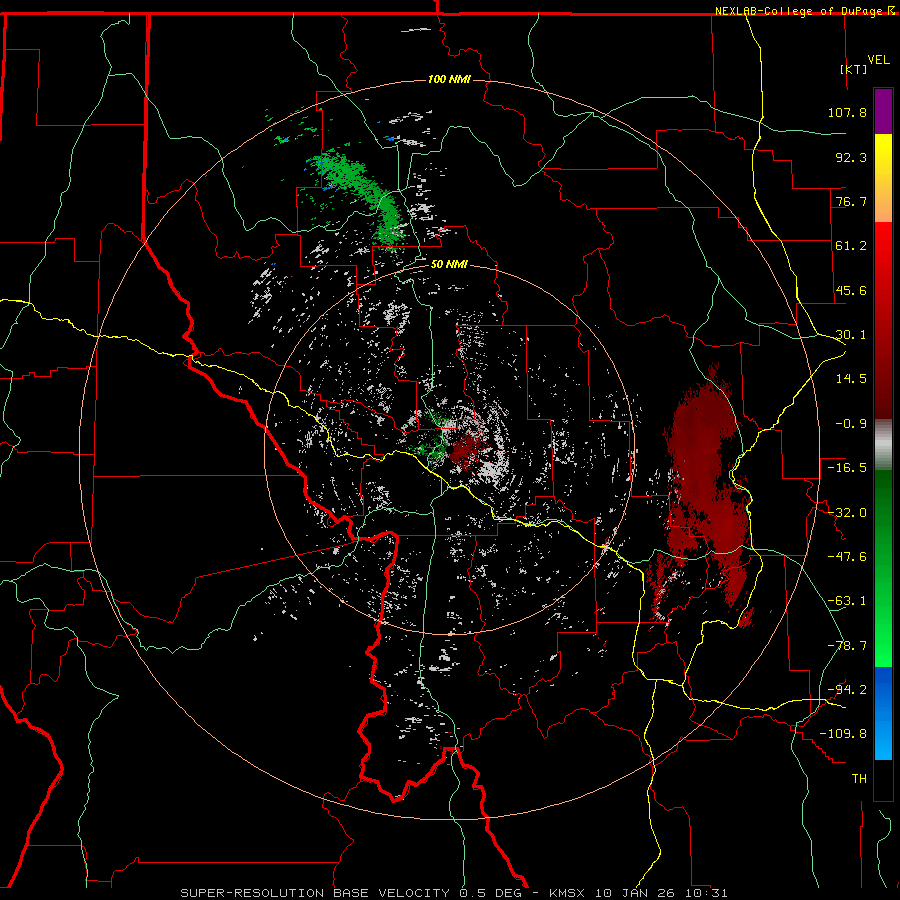900x900 pixels.
Task: Click the 10:31 timestamp in the caption
Action: pyautogui.click(x=708, y=893)
